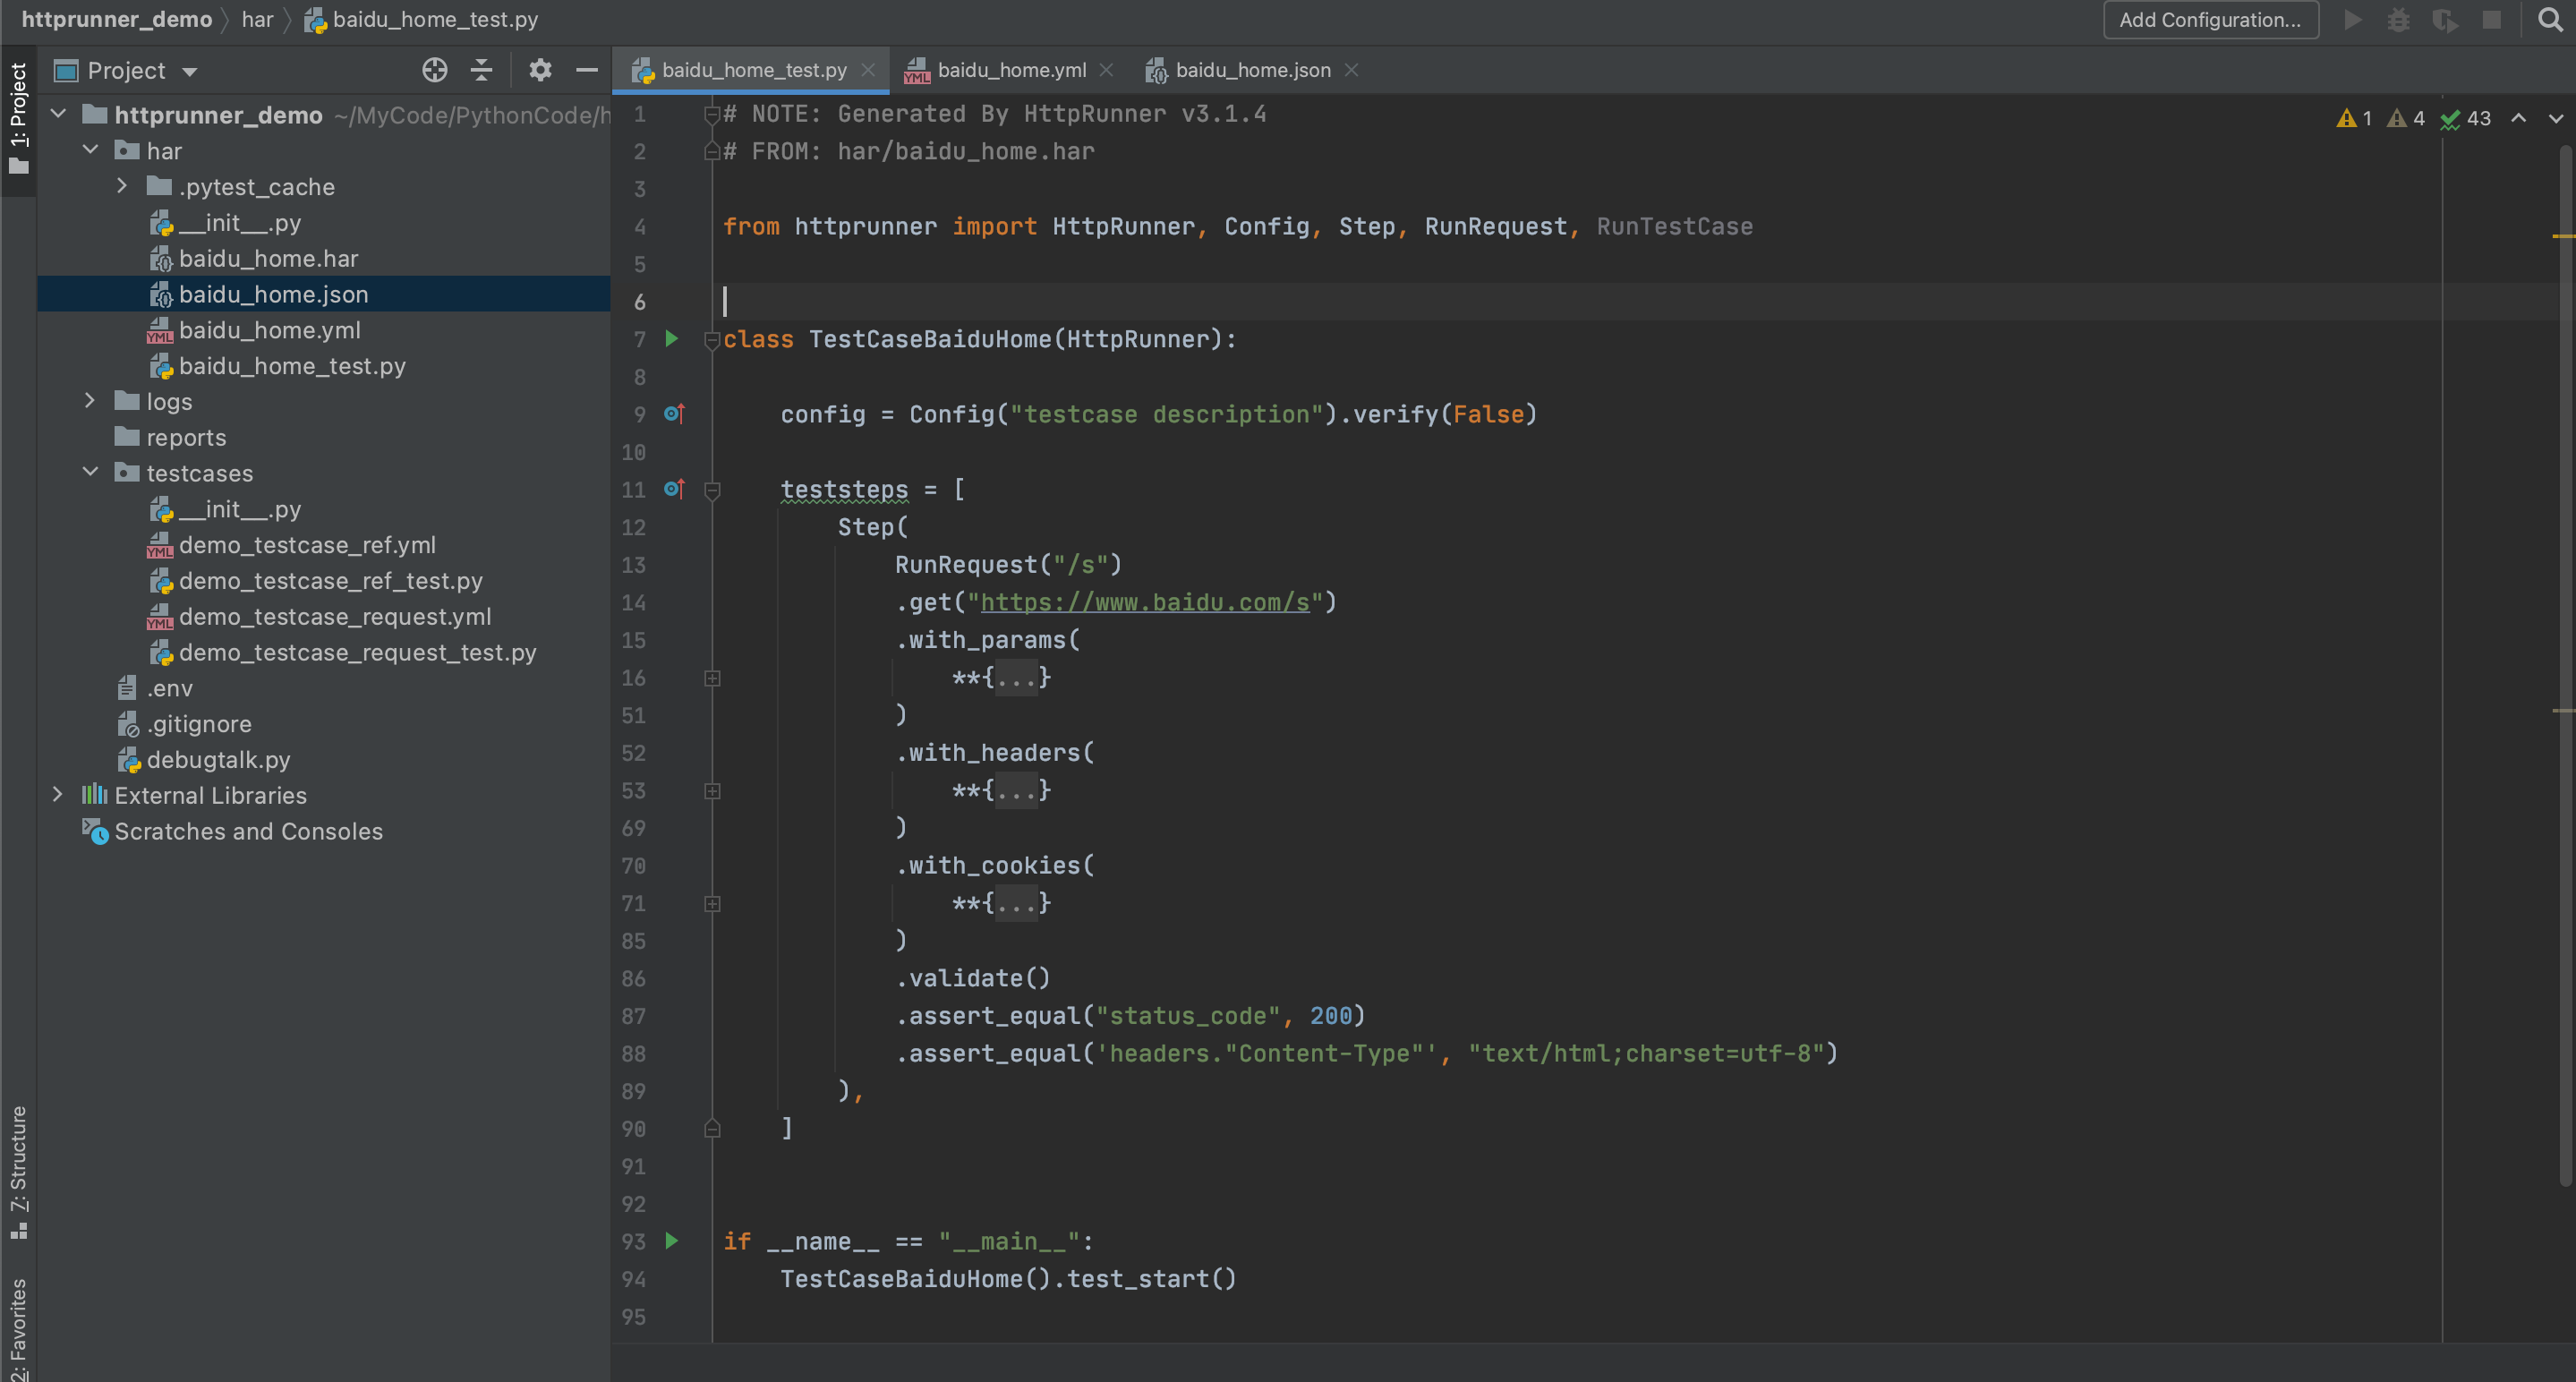Fold the class definition at line 7
2576x1382 pixels.
pos(712,340)
